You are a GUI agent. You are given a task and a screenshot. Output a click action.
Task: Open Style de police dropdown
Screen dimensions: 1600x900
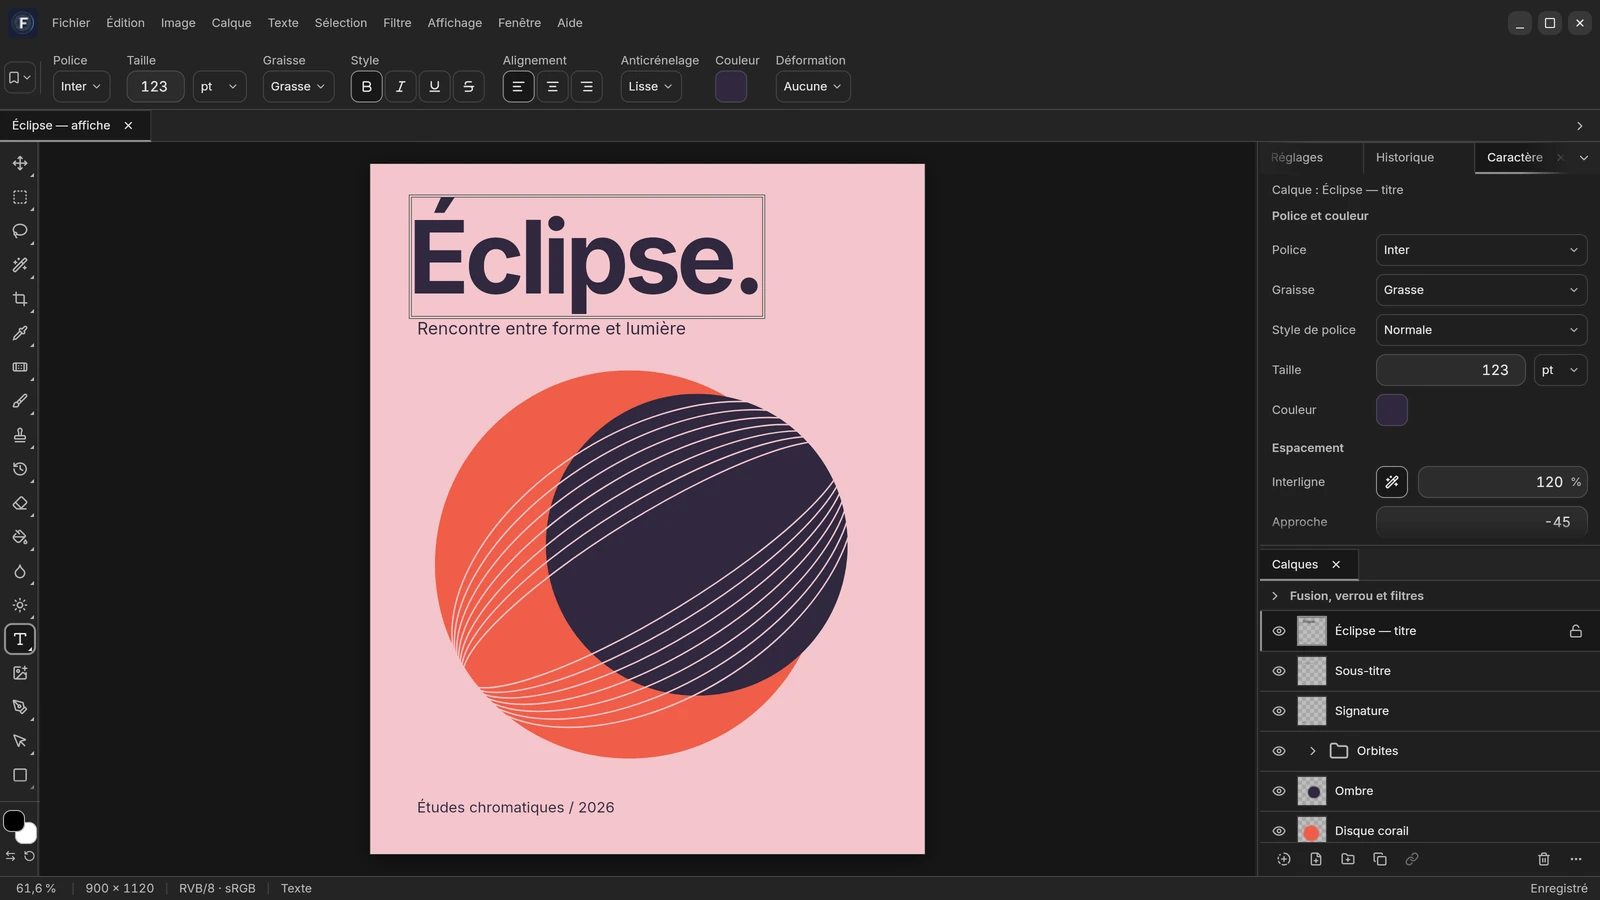coord(1481,330)
